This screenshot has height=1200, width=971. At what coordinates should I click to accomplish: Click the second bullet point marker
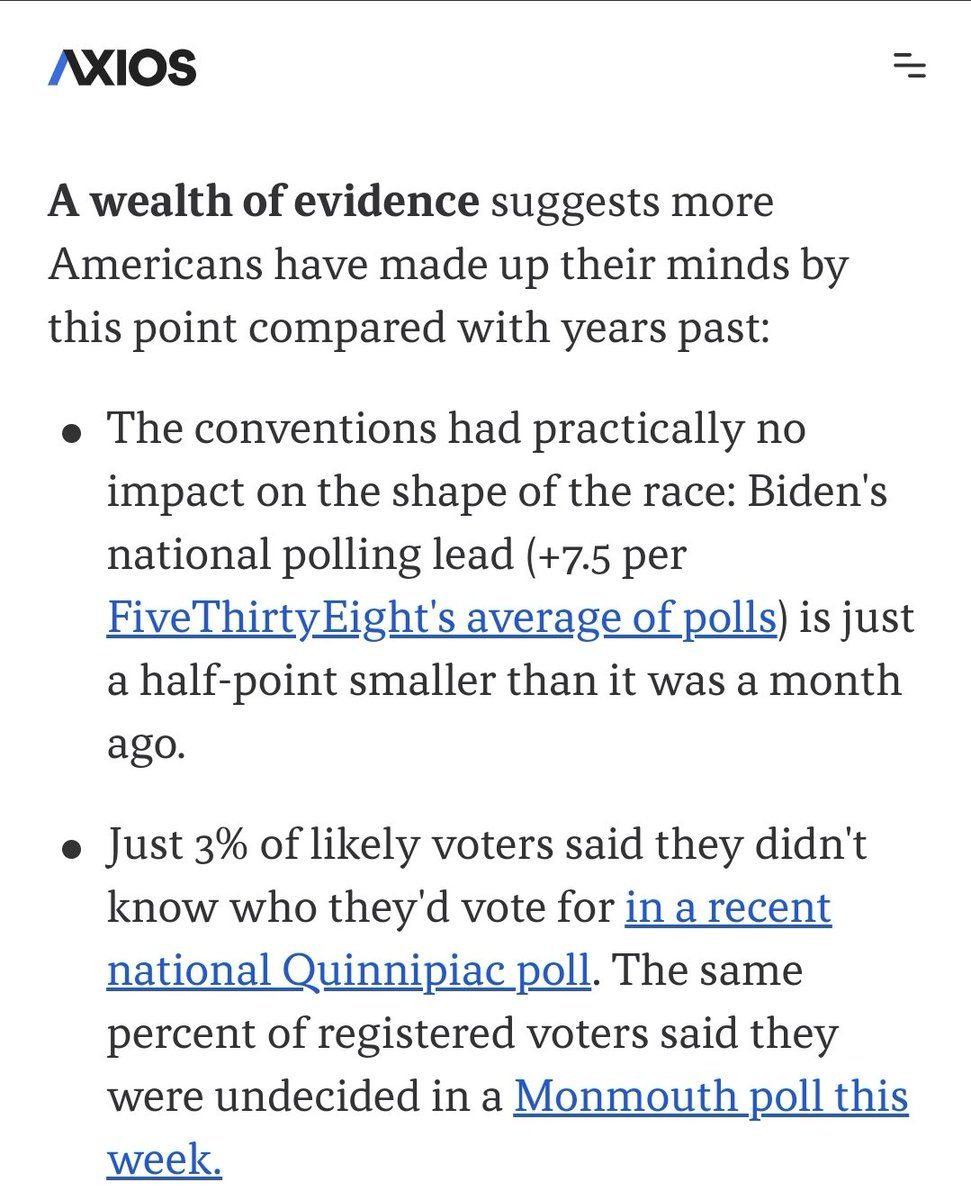click(71, 851)
